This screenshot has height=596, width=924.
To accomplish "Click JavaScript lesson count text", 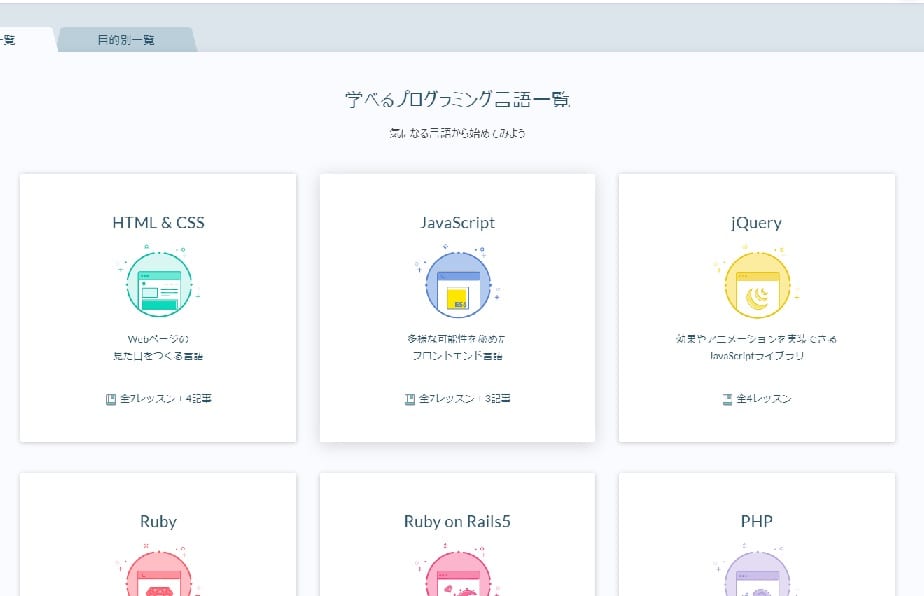I will click(465, 399).
